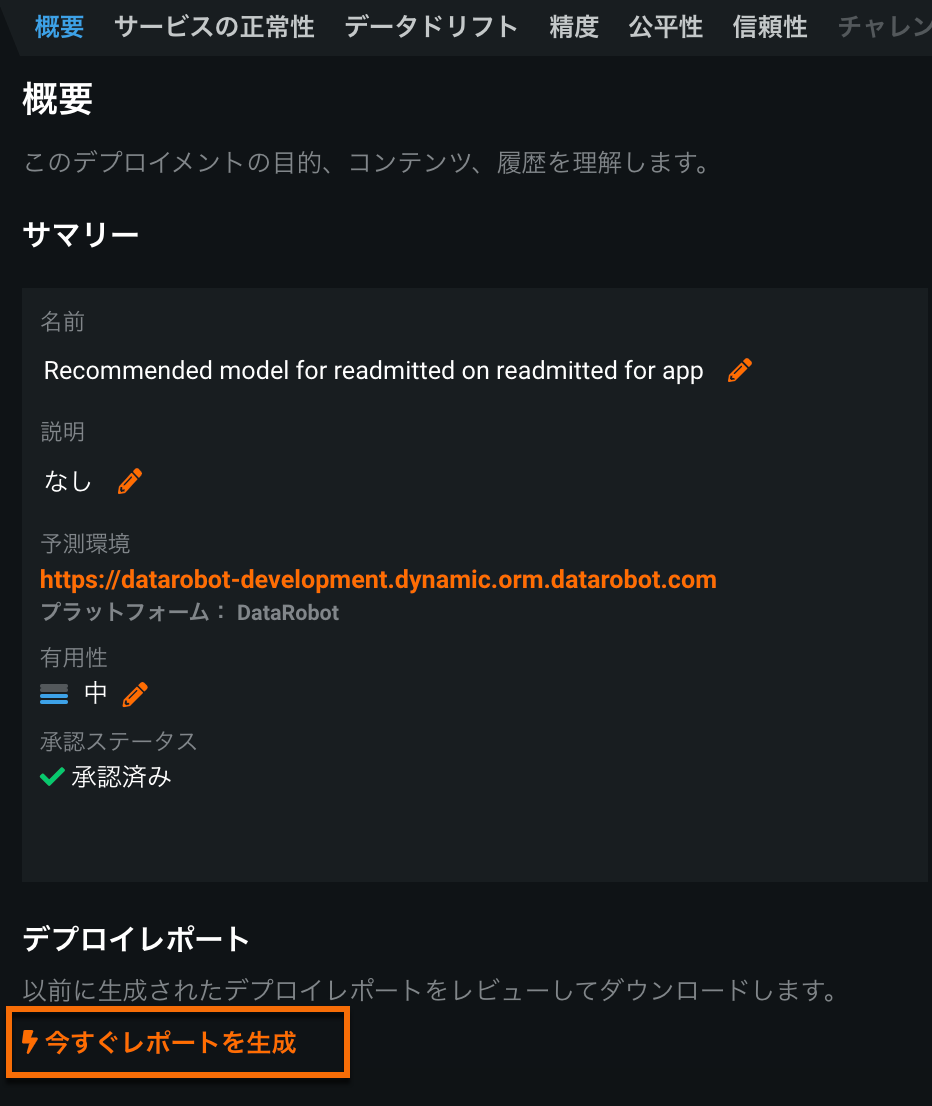Viewport: 932px width, 1106px height.
Task: Click the Recommended model deployment name text
Action: click(373, 371)
